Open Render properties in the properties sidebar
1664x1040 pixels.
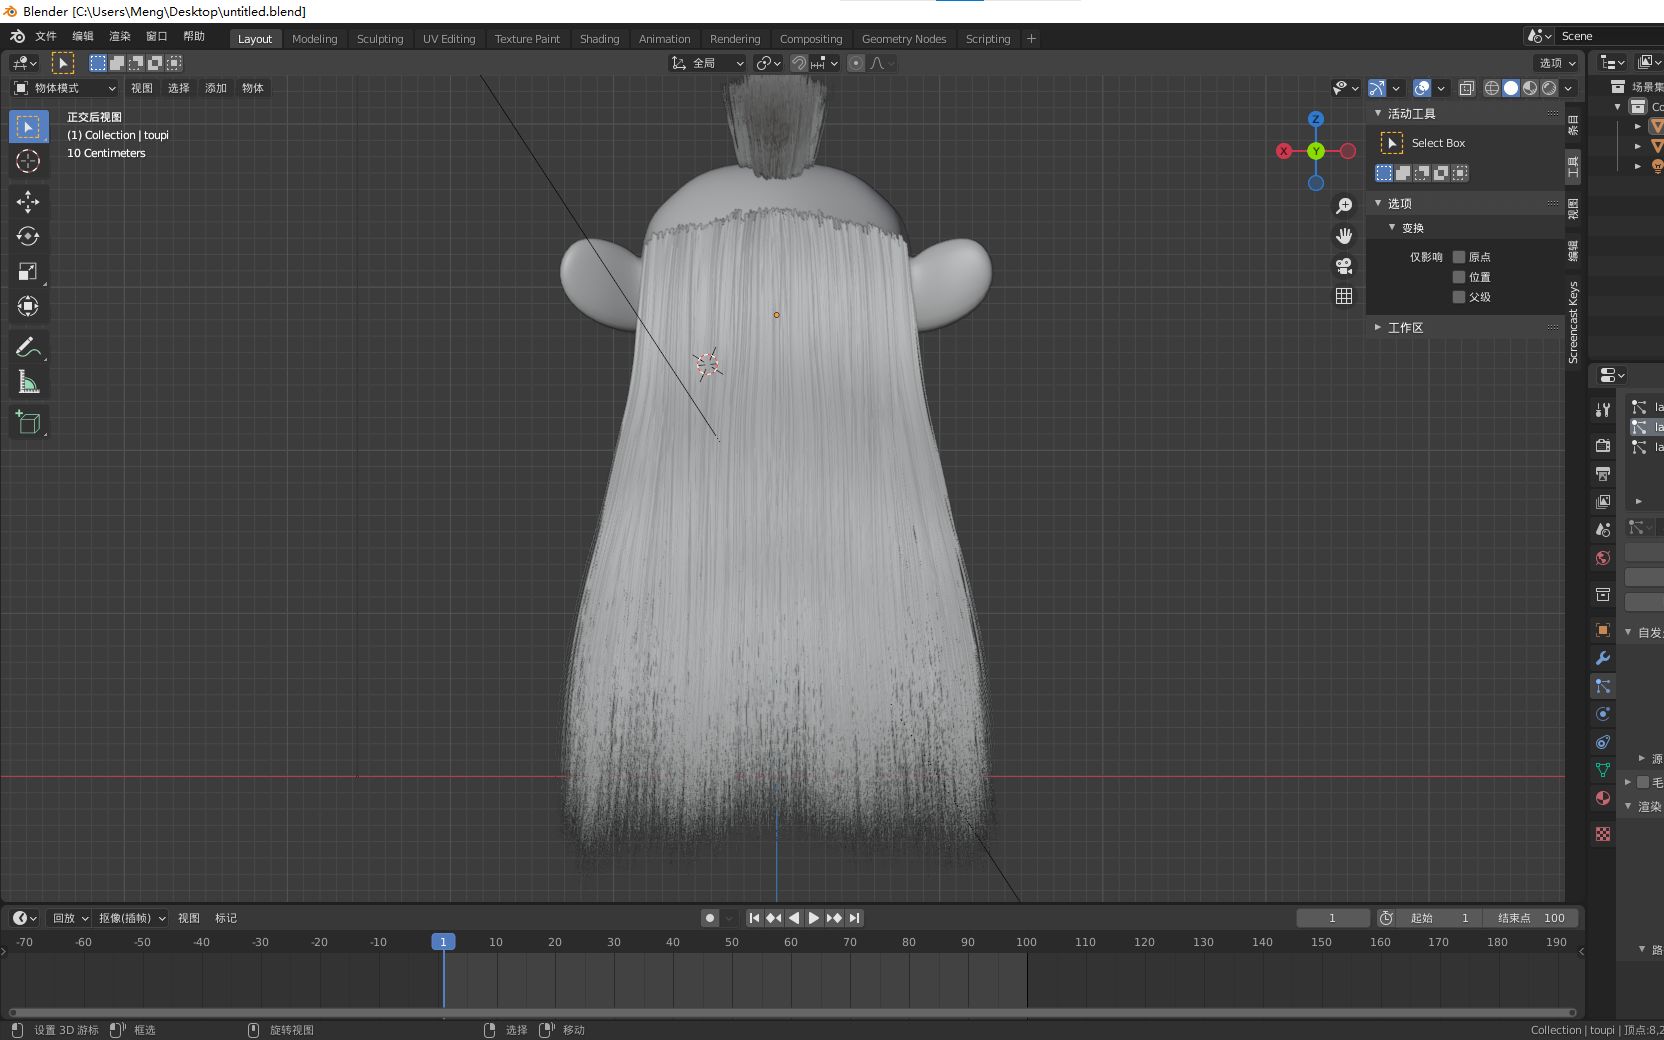(x=1602, y=446)
